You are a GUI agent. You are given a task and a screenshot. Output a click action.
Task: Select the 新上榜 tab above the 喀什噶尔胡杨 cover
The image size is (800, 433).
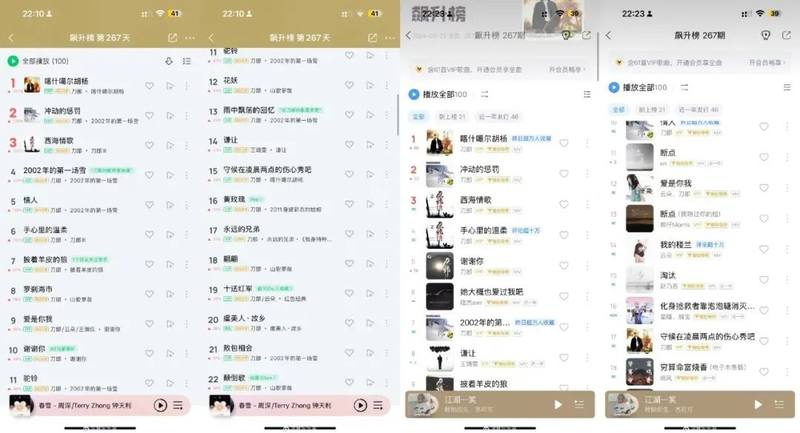(452, 117)
